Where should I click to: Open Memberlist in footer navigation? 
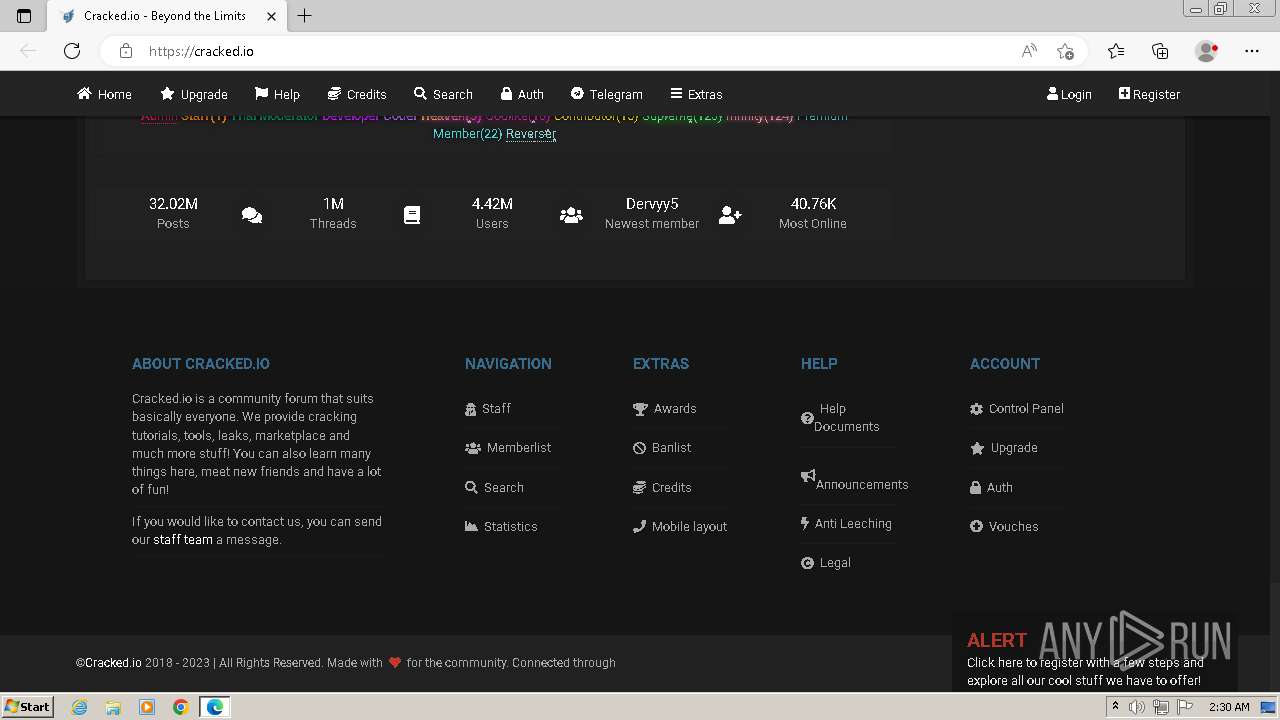point(508,448)
